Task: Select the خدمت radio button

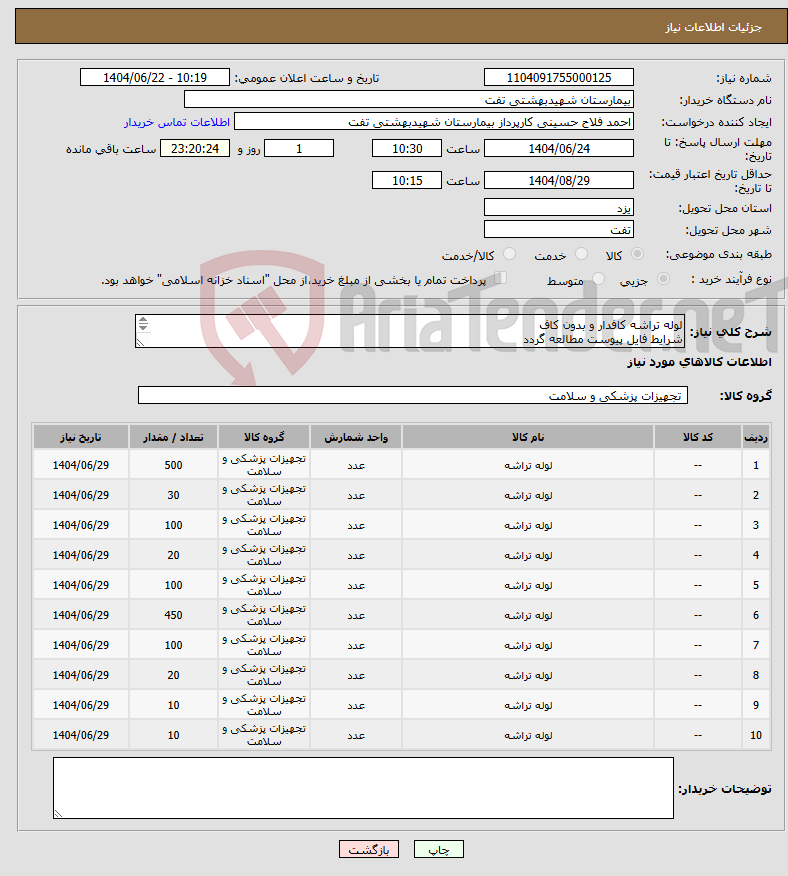Action: coord(581,254)
